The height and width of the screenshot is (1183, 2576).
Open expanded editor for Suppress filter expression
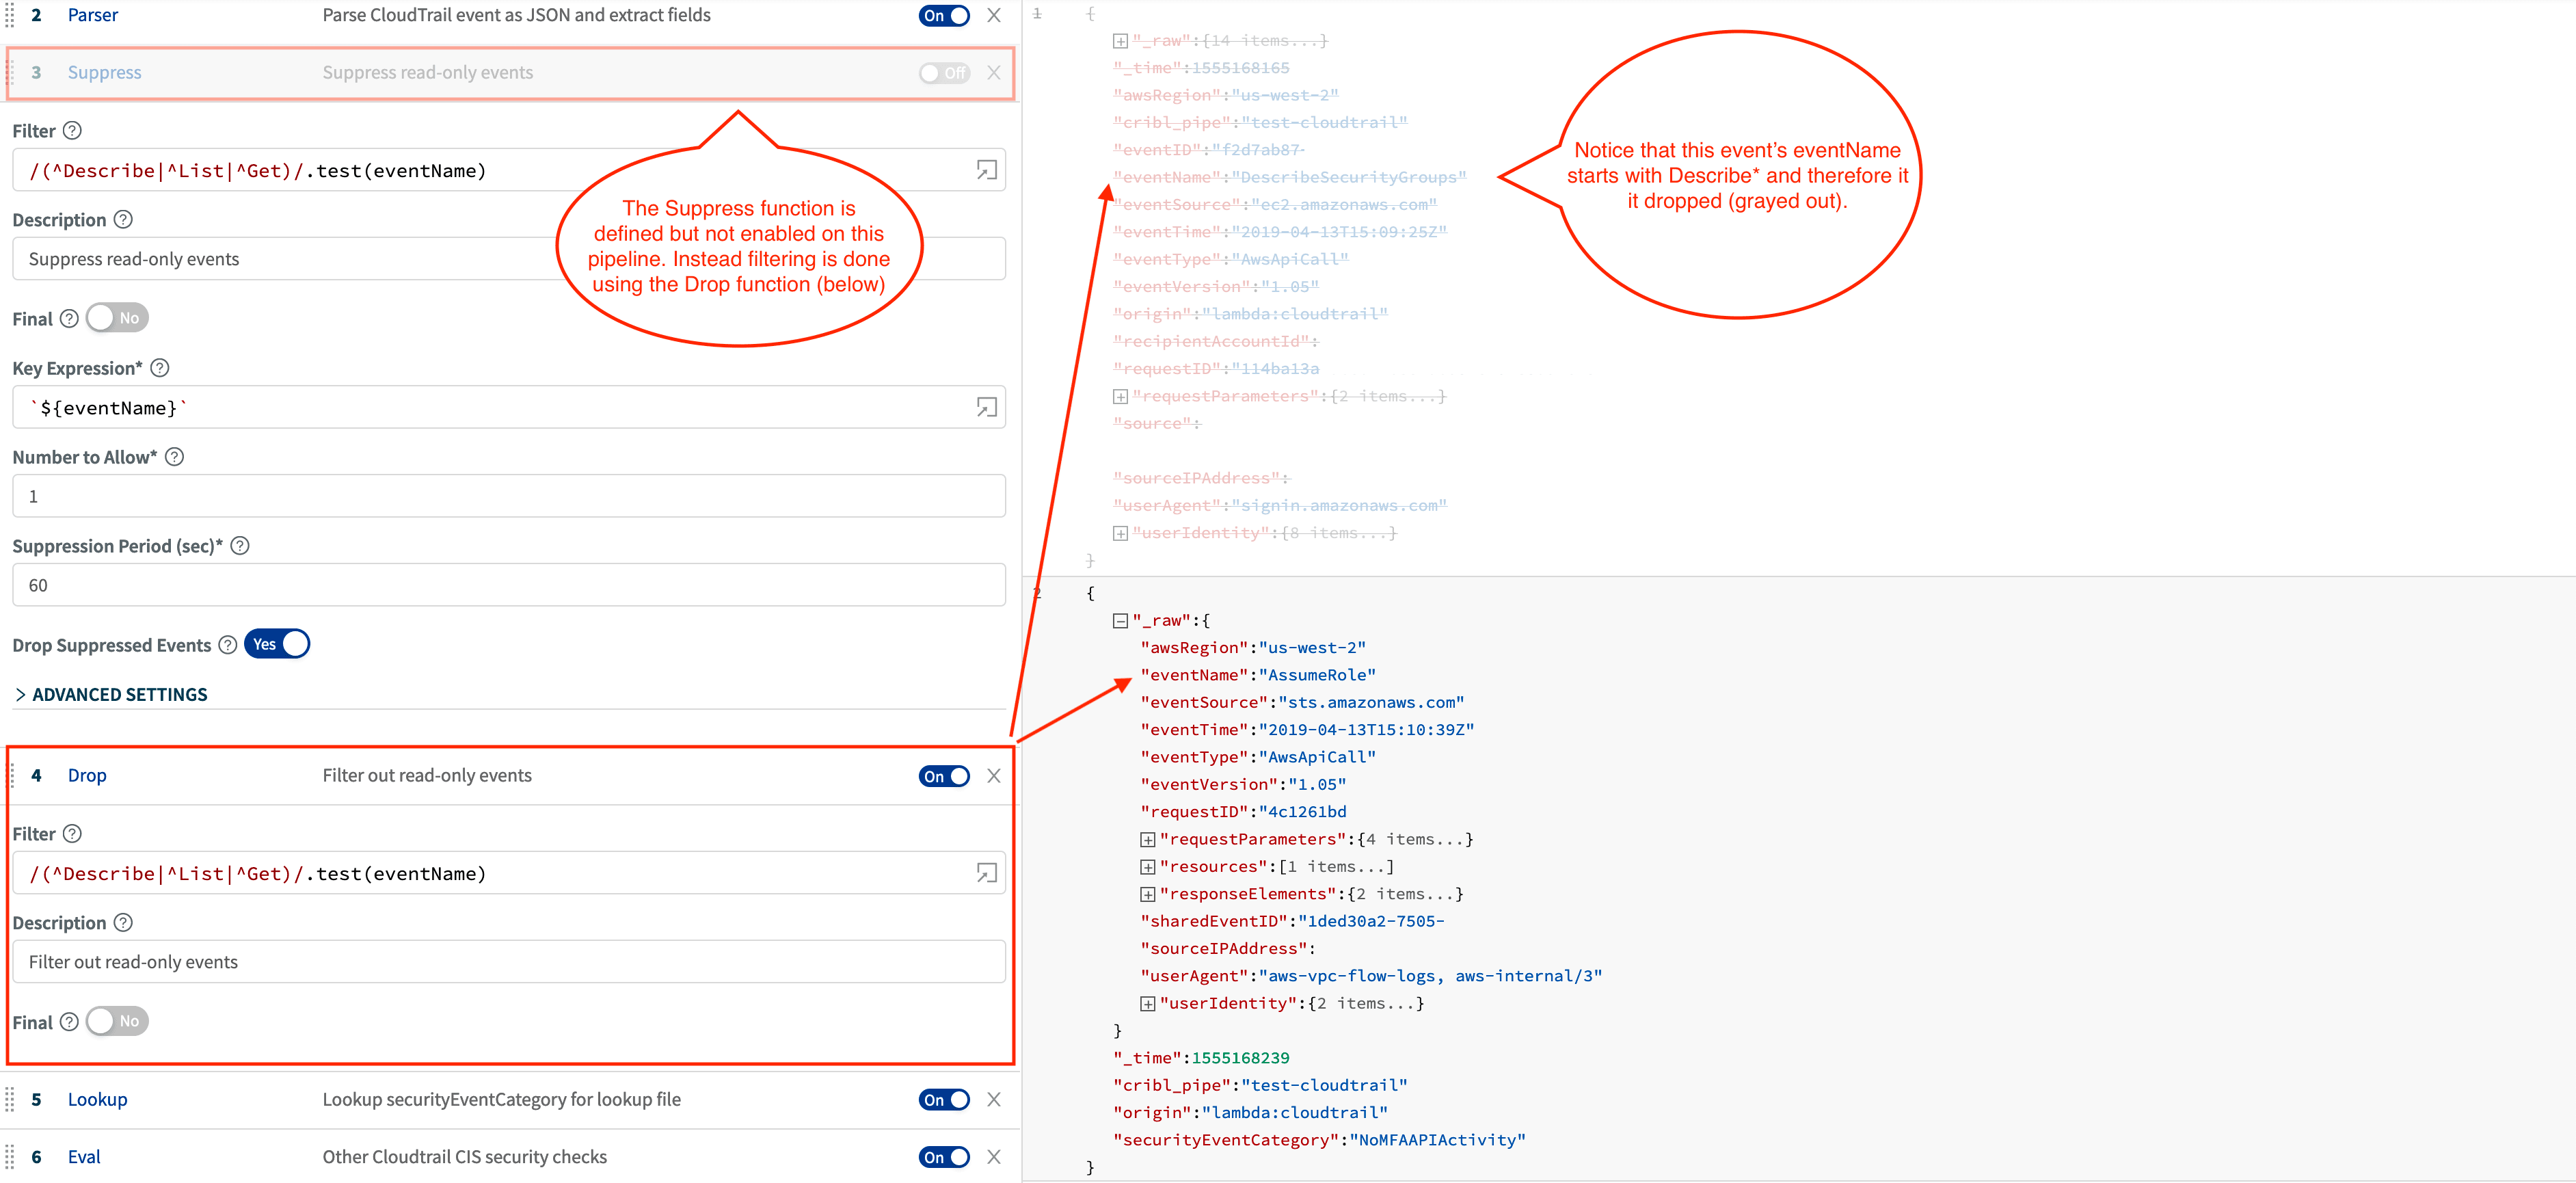pyautogui.click(x=986, y=171)
